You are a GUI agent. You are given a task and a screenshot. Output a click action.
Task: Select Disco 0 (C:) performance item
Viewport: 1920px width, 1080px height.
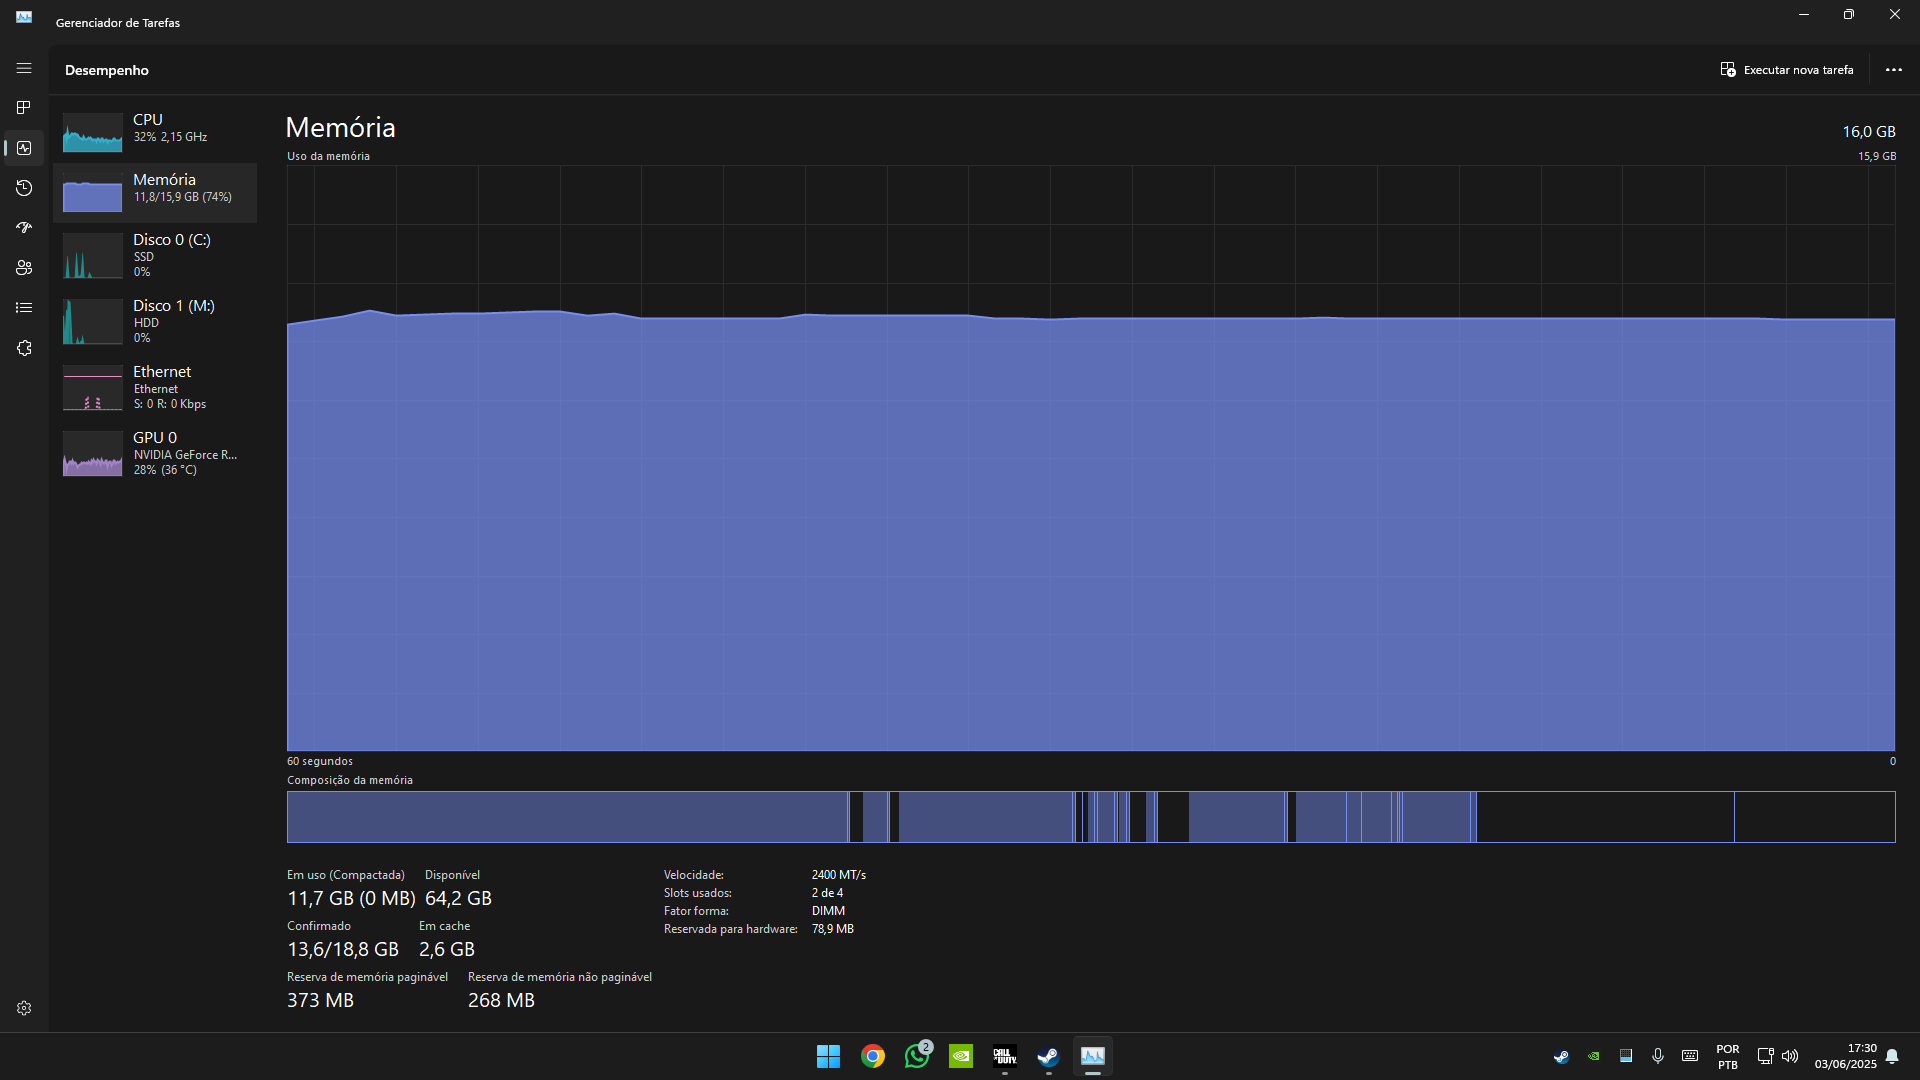155,255
